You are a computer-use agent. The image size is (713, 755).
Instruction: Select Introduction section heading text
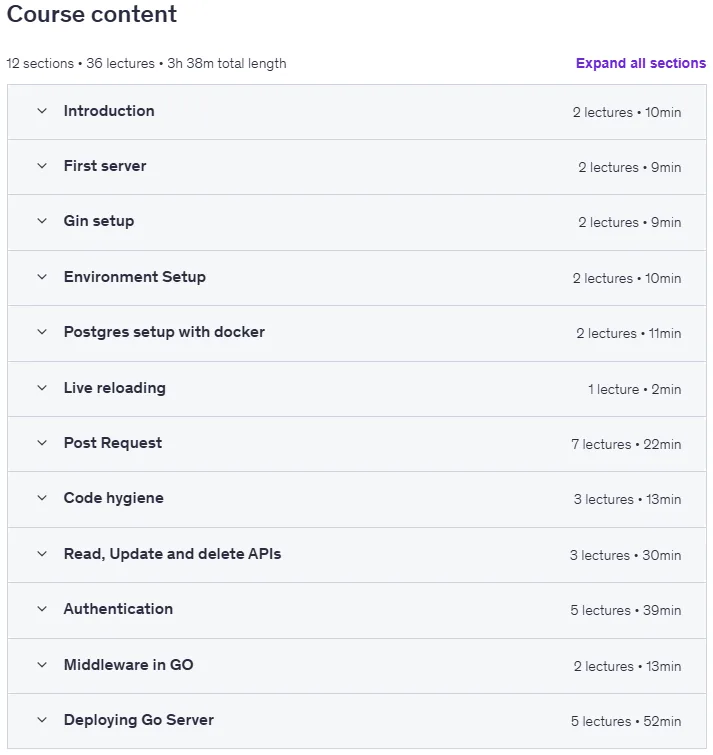coord(109,111)
